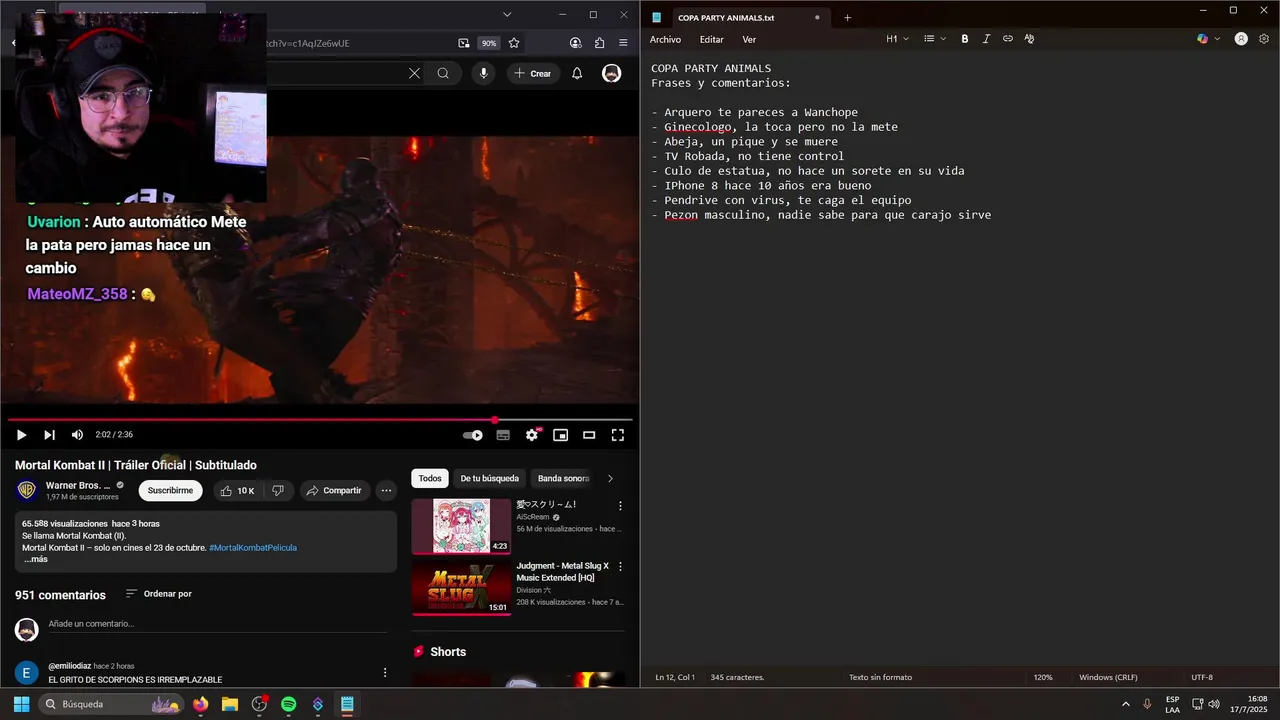Add a new Notepad tab

[x=847, y=17]
